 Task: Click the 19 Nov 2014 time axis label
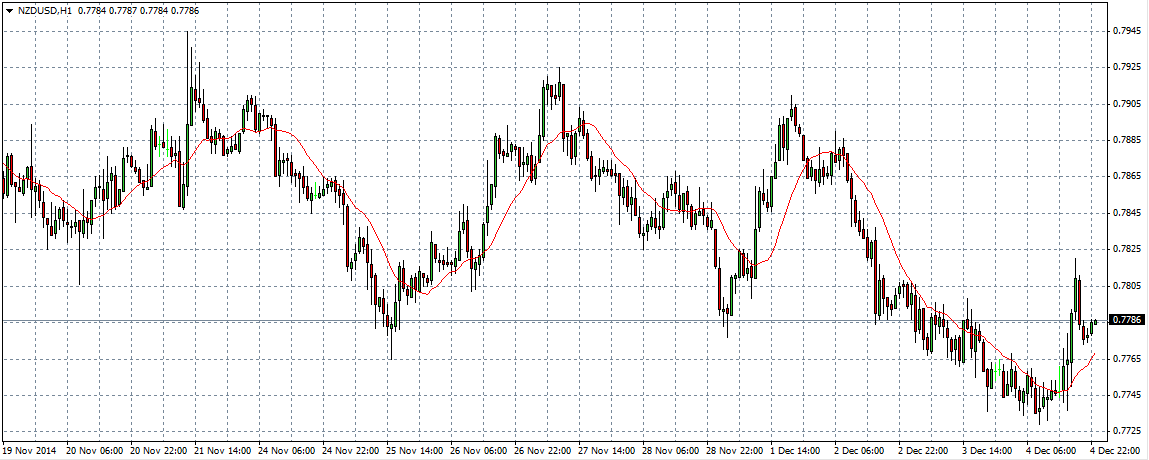pos(28,451)
